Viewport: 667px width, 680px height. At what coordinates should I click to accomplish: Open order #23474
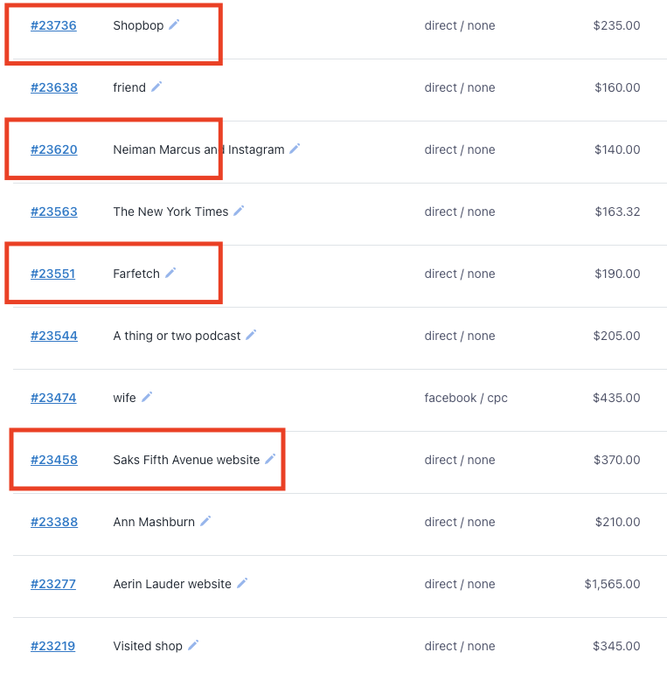(53, 398)
